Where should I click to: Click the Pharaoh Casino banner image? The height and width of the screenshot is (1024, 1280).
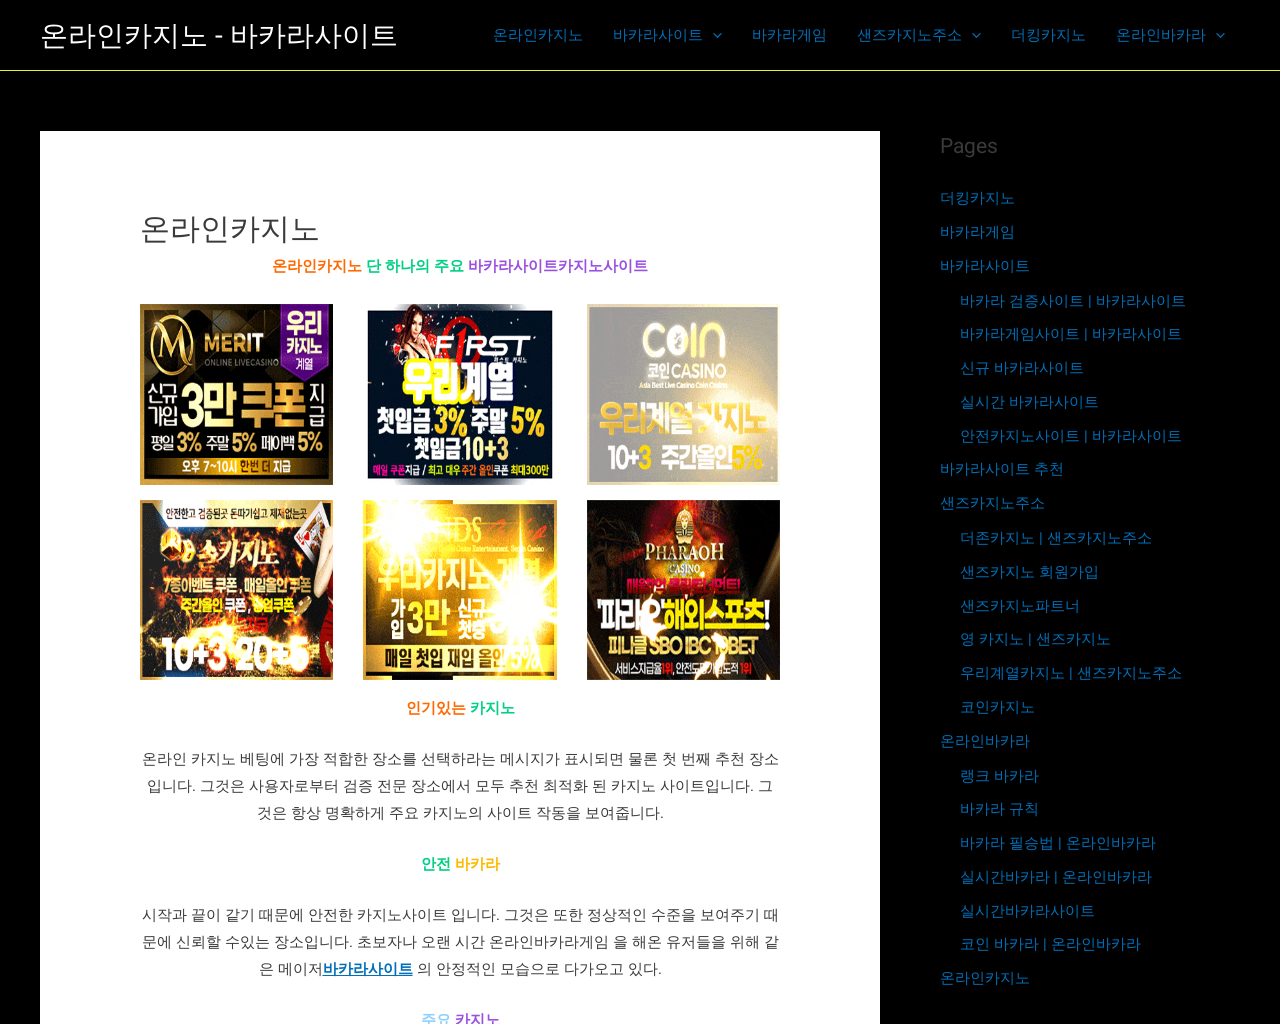(683, 590)
